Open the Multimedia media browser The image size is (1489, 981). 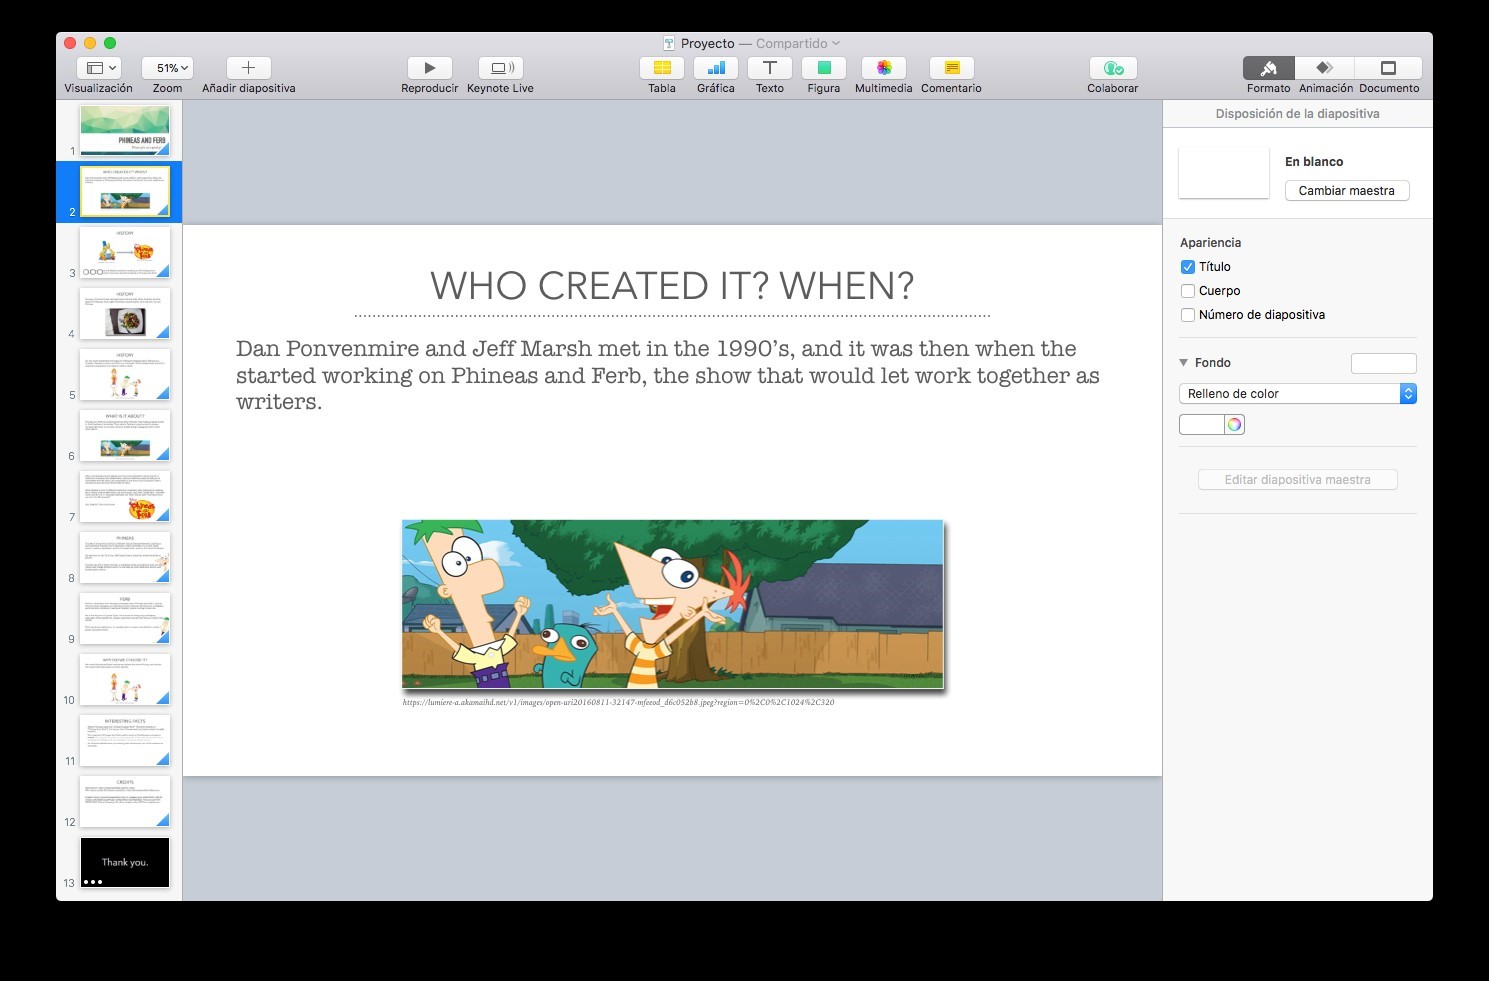point(884,68)
